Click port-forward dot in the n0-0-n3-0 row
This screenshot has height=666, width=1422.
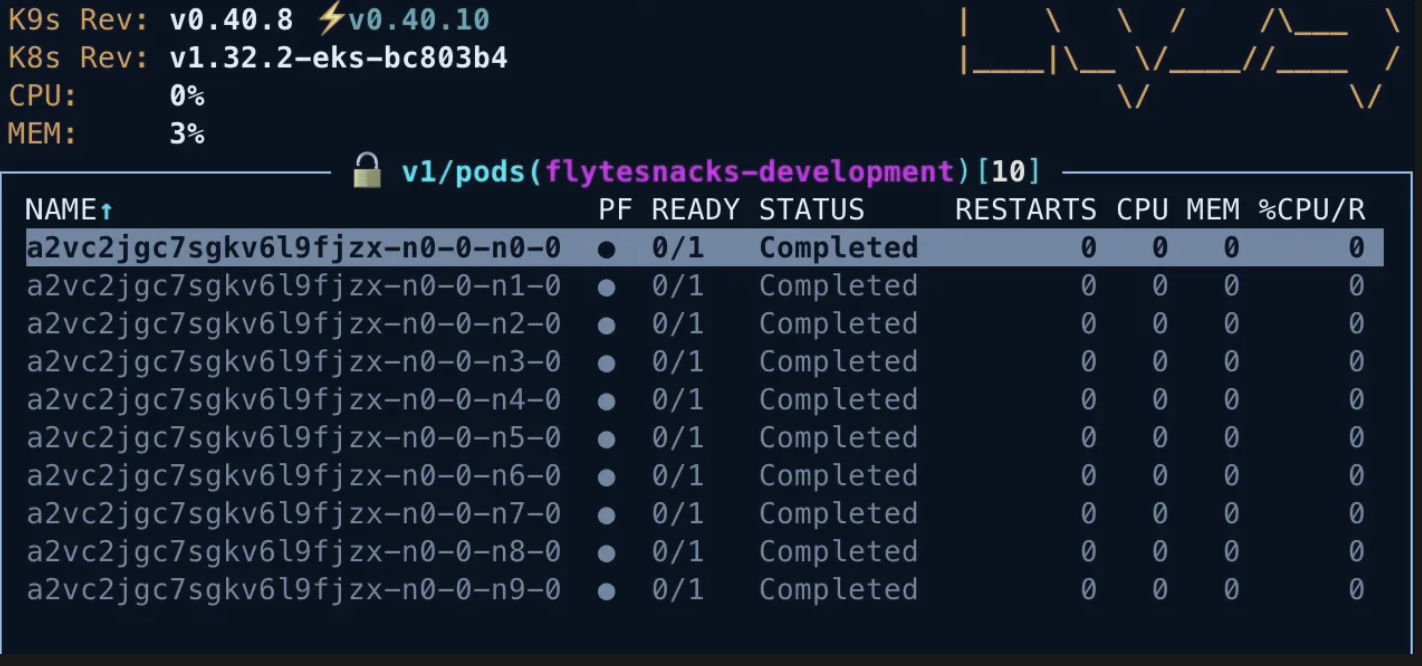(x=606, y=363)
